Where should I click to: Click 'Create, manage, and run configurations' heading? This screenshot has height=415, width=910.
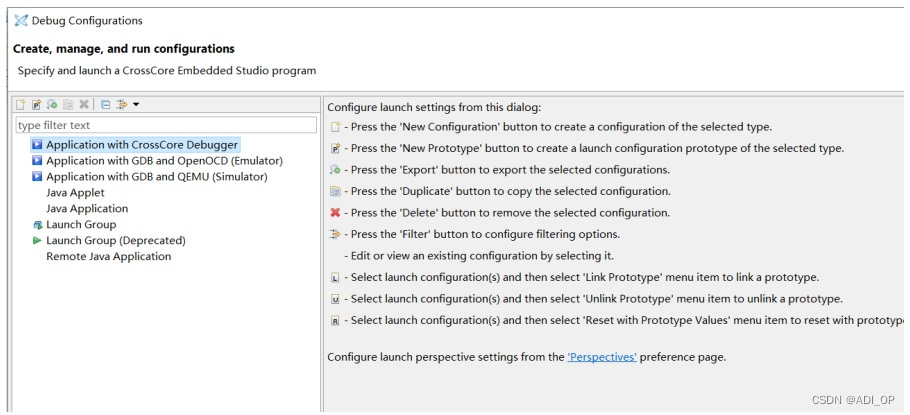click(124, 49)
